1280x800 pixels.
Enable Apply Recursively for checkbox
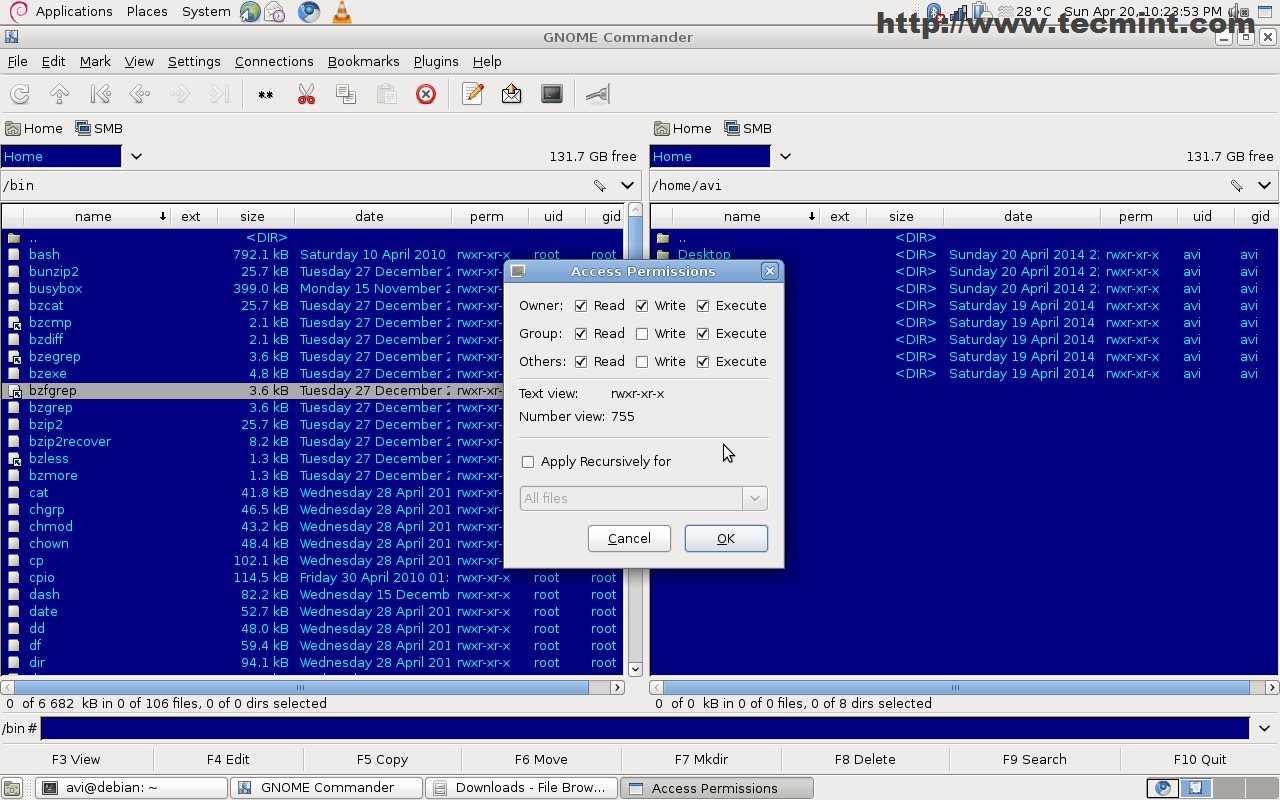(x=528, y=462)
